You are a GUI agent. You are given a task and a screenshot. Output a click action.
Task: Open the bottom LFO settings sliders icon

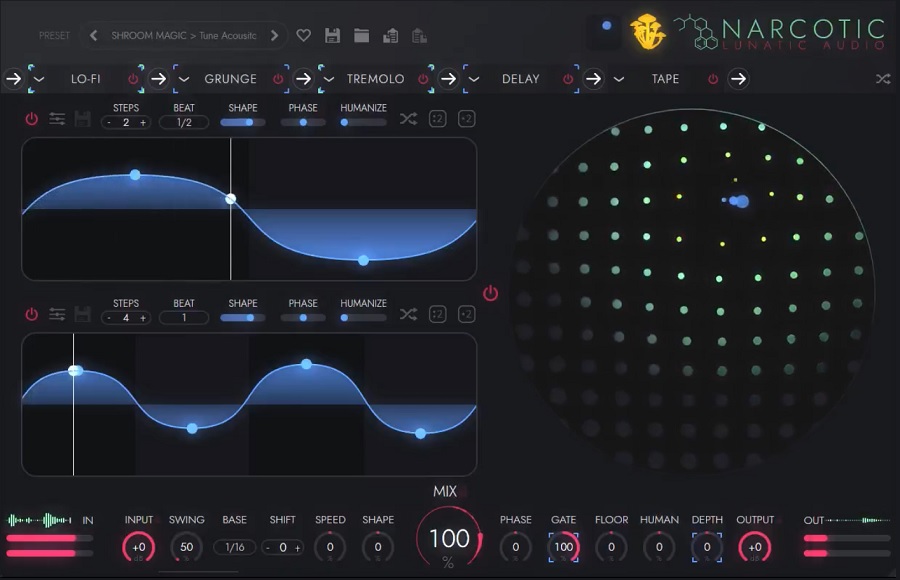coord(57,315)
